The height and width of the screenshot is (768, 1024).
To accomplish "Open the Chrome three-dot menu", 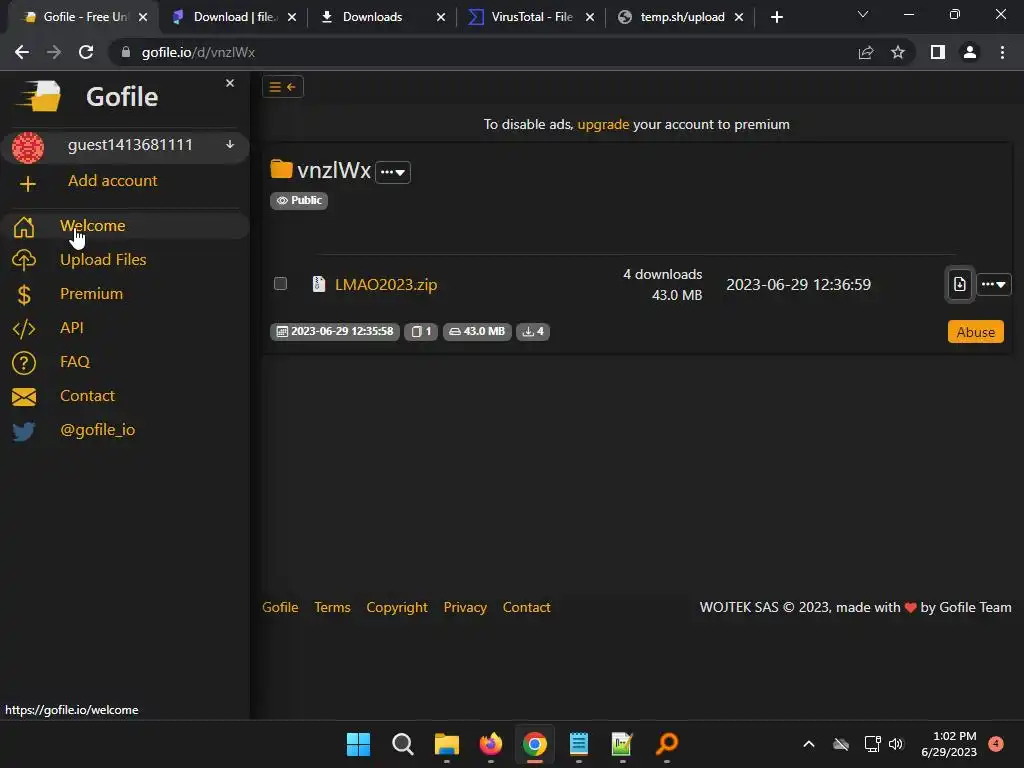I will tap(1002, 52).
